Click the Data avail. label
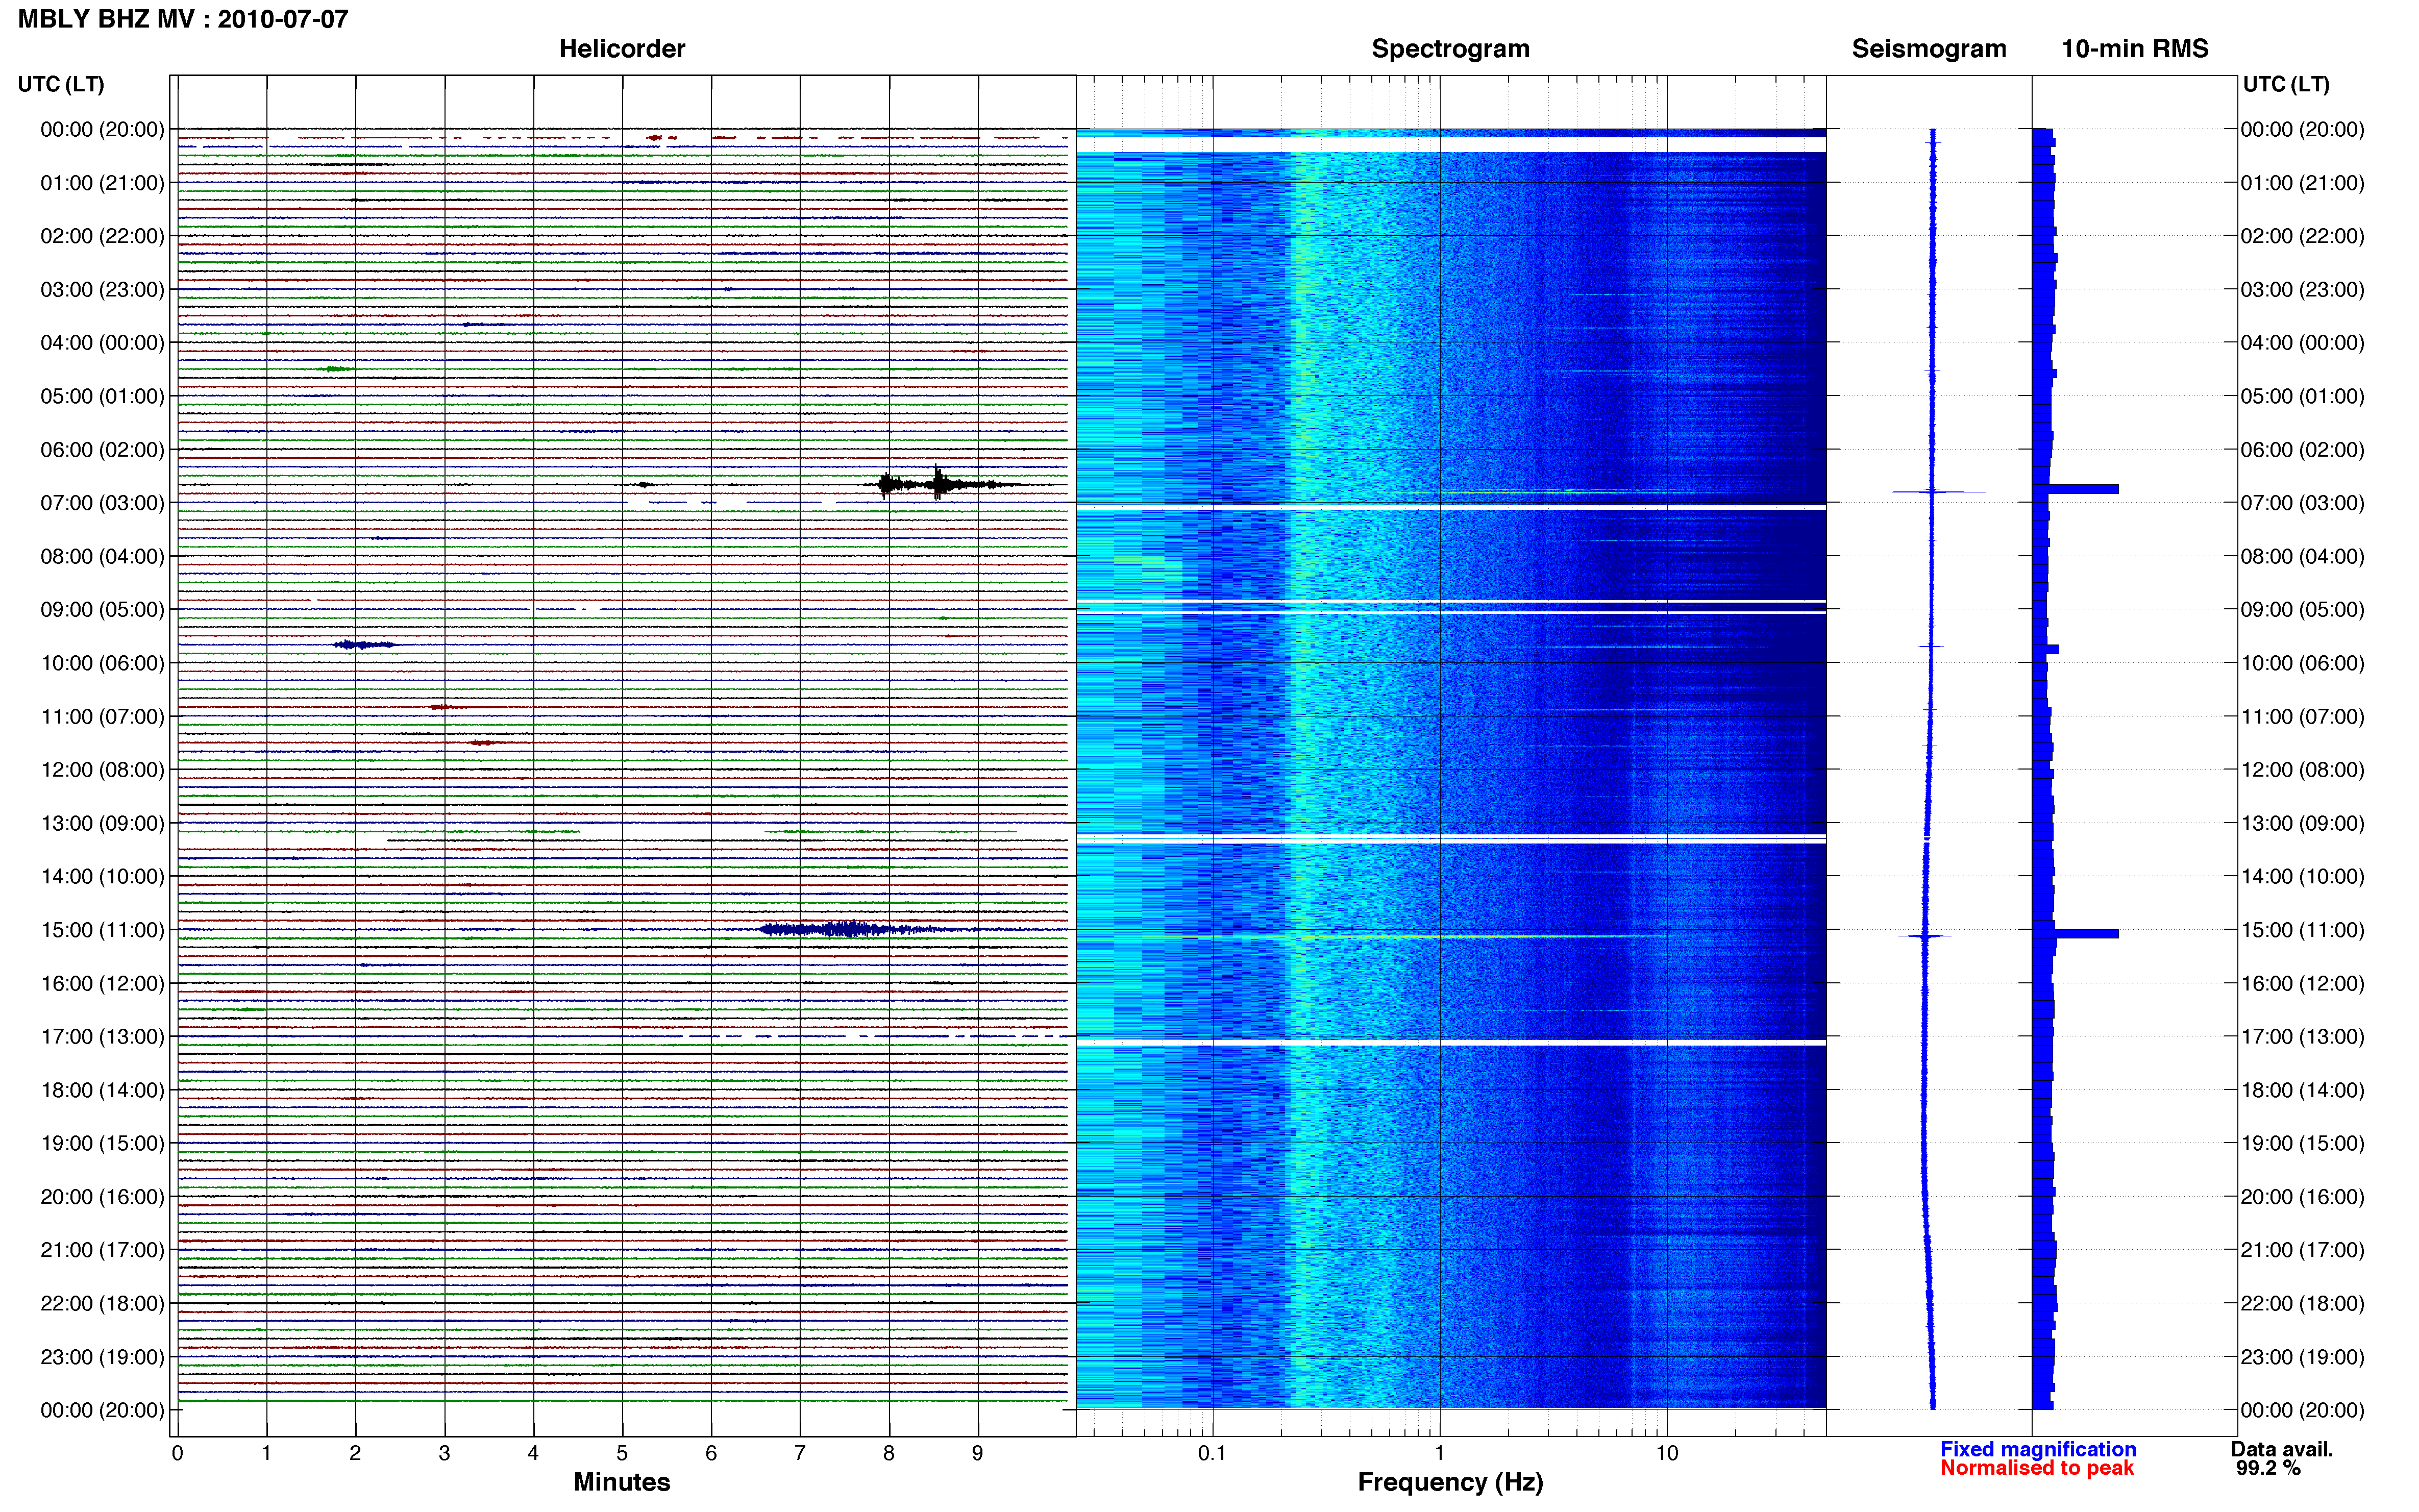 2282,1449
